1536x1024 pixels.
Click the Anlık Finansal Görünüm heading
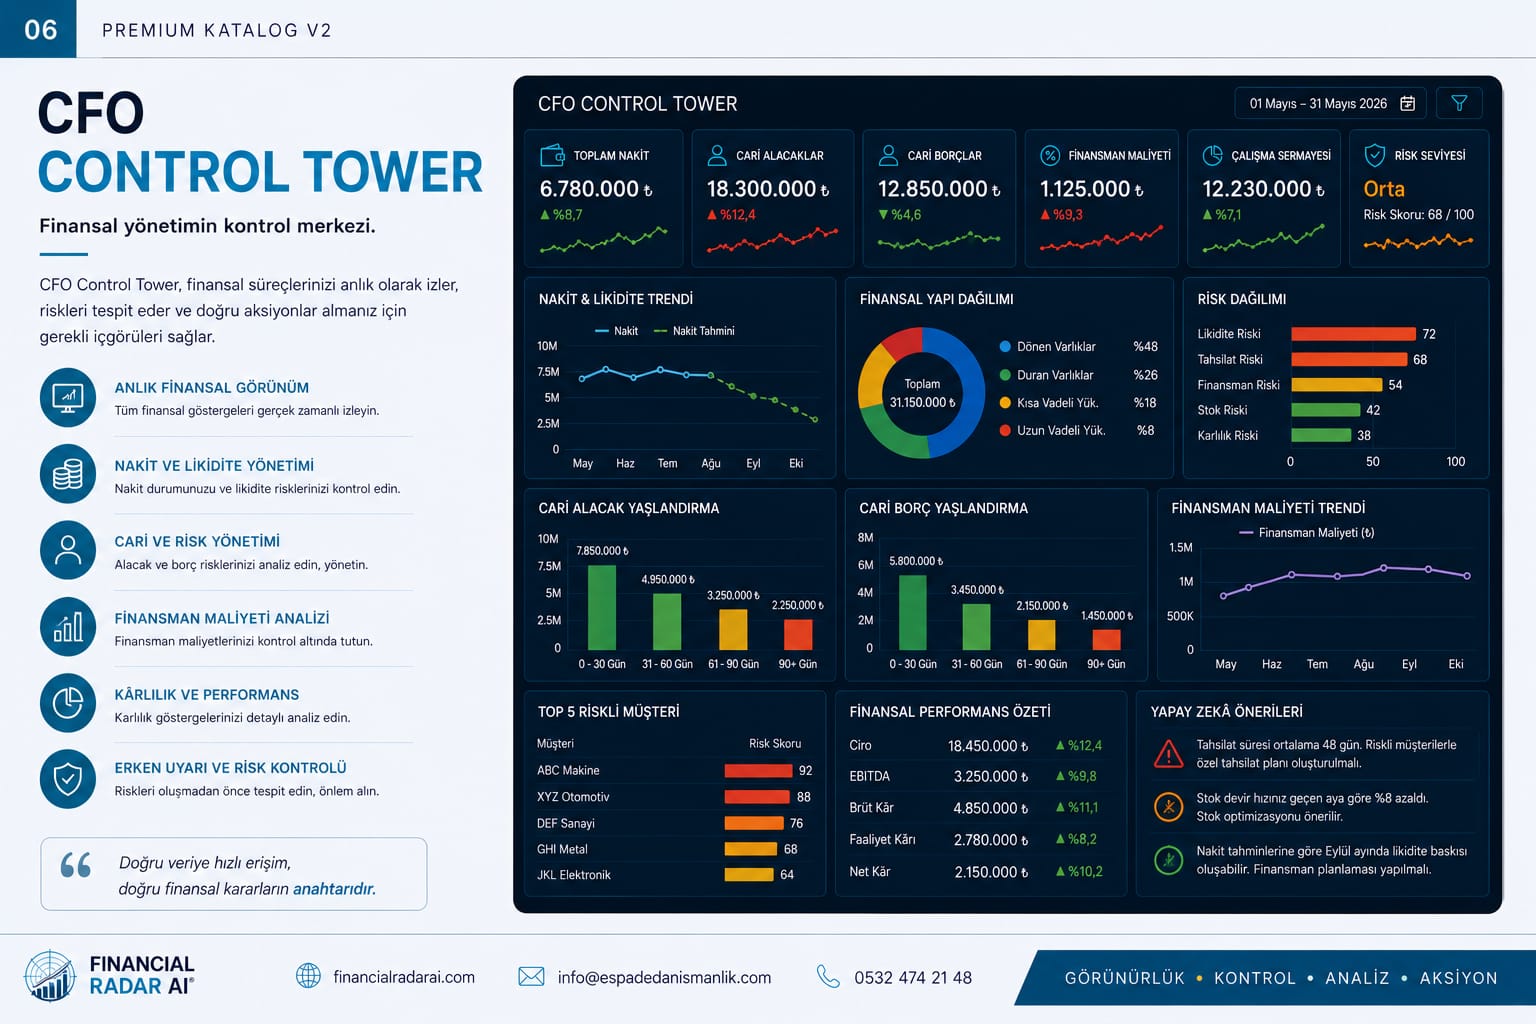(x=211, y=387)
